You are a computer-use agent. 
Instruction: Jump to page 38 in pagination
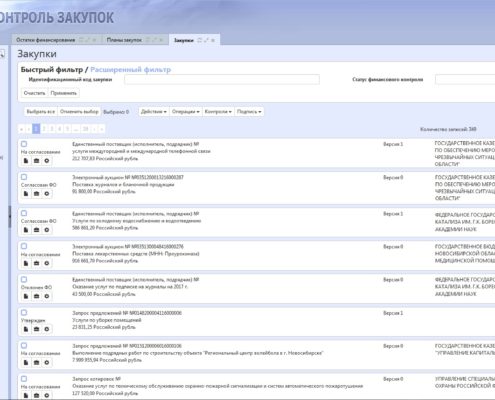pos(86,129)
